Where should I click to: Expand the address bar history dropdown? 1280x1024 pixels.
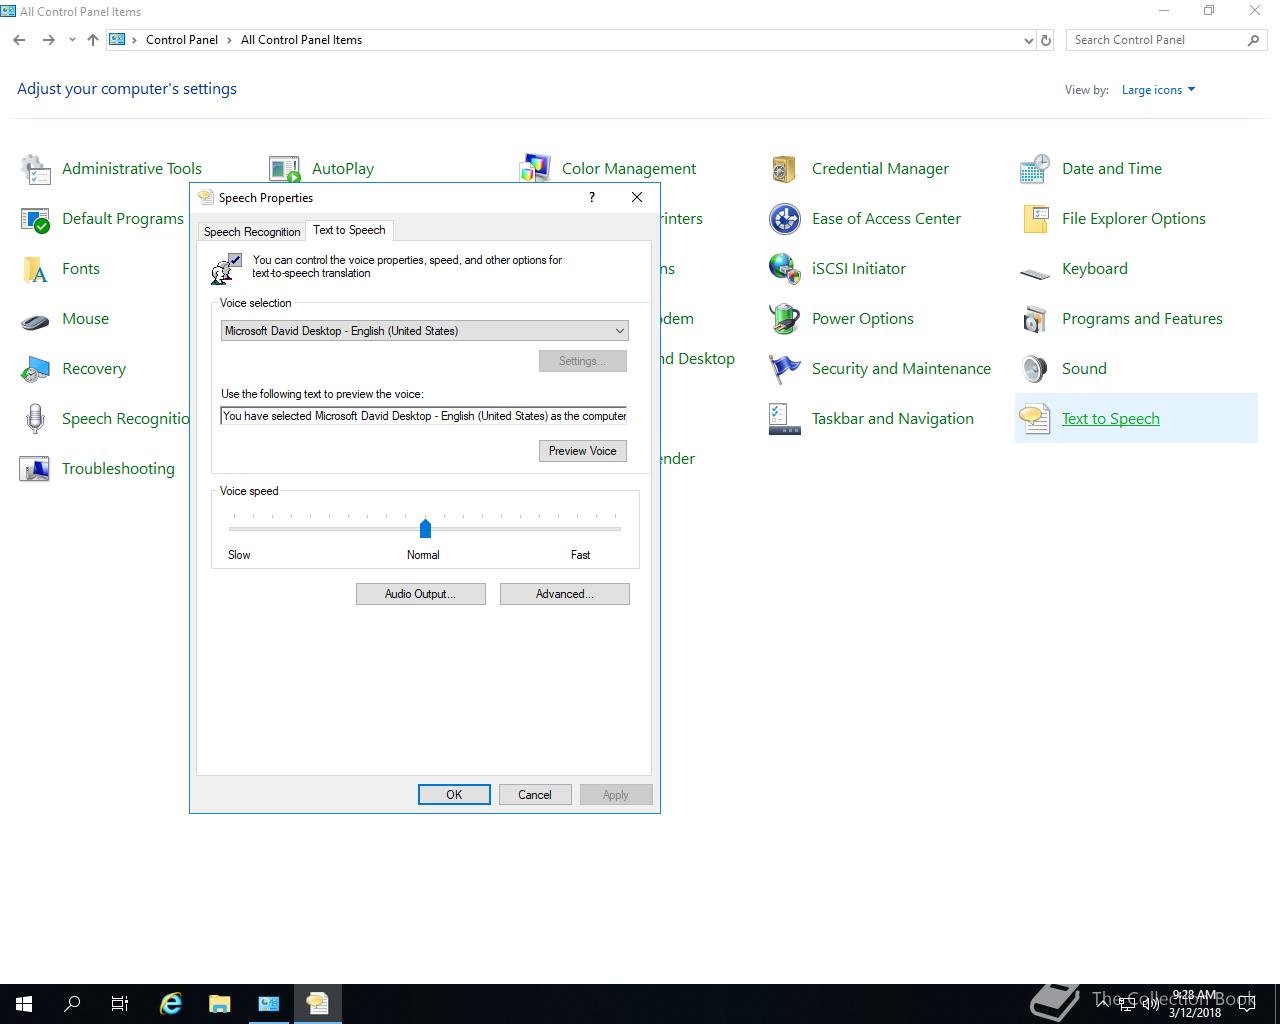click(1028, 40)
